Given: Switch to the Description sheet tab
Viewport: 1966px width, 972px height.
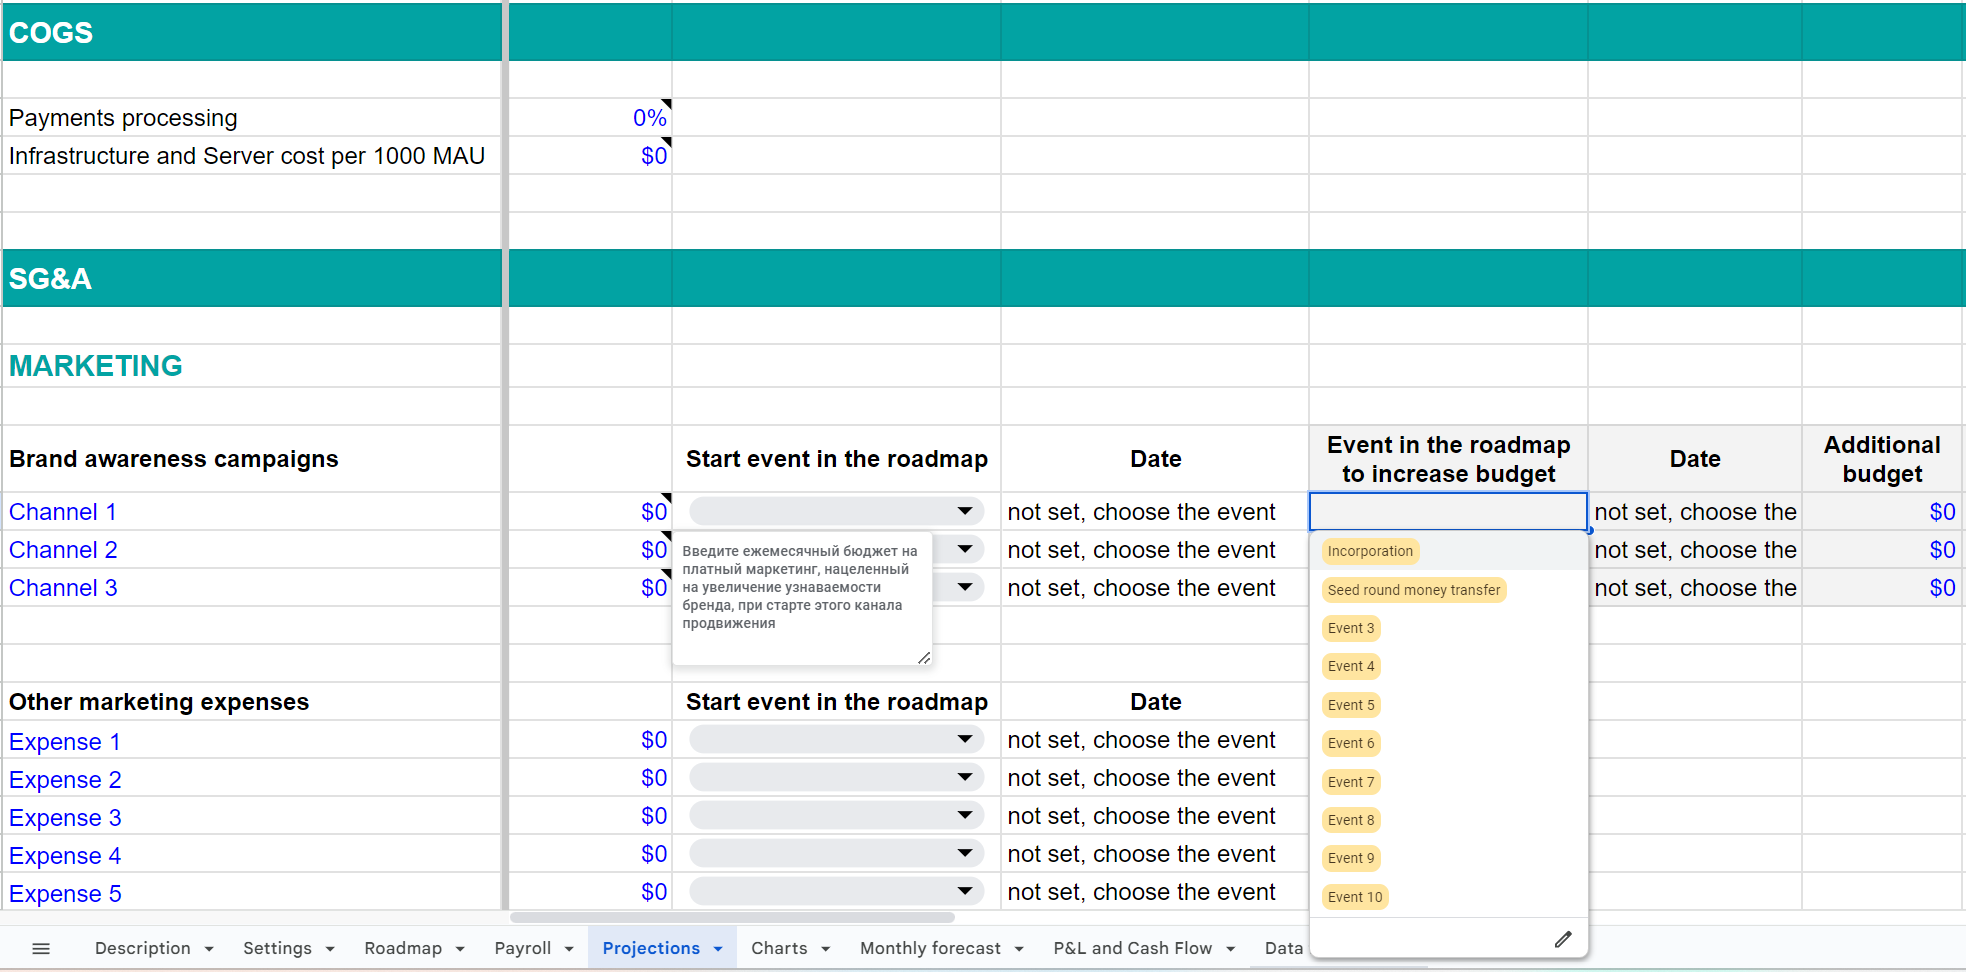Looking at the screenshot, I should tap(142, 948).
